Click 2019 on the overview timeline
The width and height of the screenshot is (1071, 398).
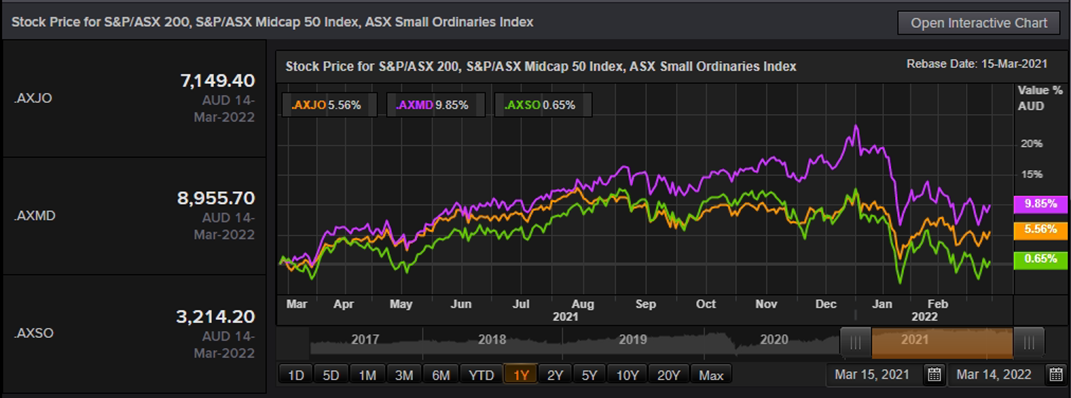[632, 339]
